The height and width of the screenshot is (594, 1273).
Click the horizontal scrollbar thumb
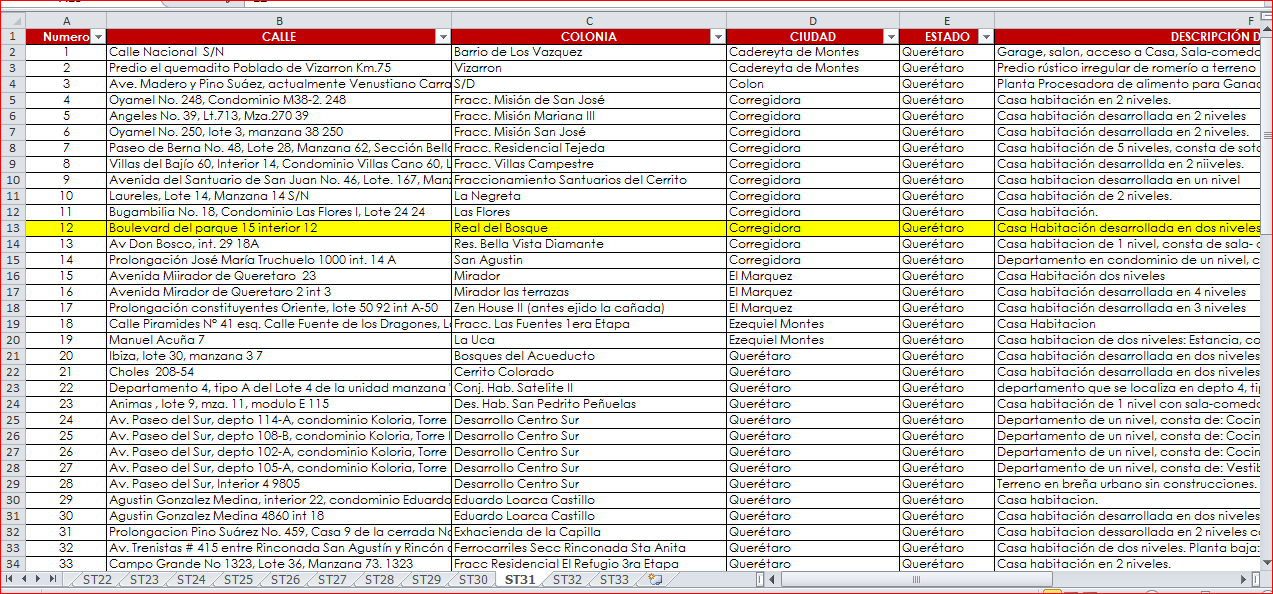[916, 579]
